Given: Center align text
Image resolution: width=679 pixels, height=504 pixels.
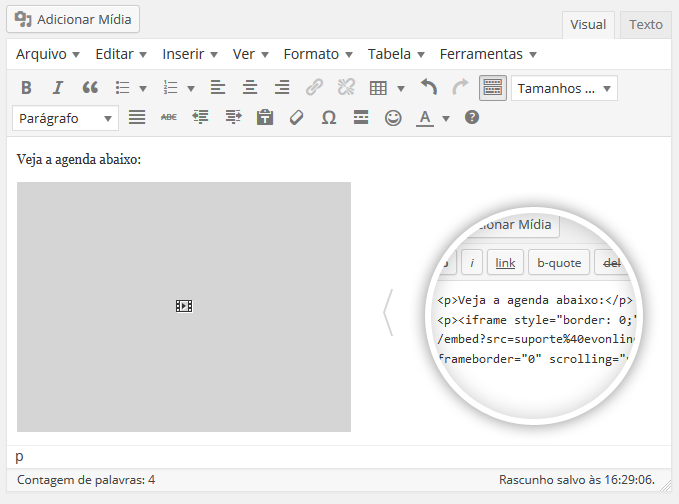Looking at the screenshot, I should click(x=250, y=88).
